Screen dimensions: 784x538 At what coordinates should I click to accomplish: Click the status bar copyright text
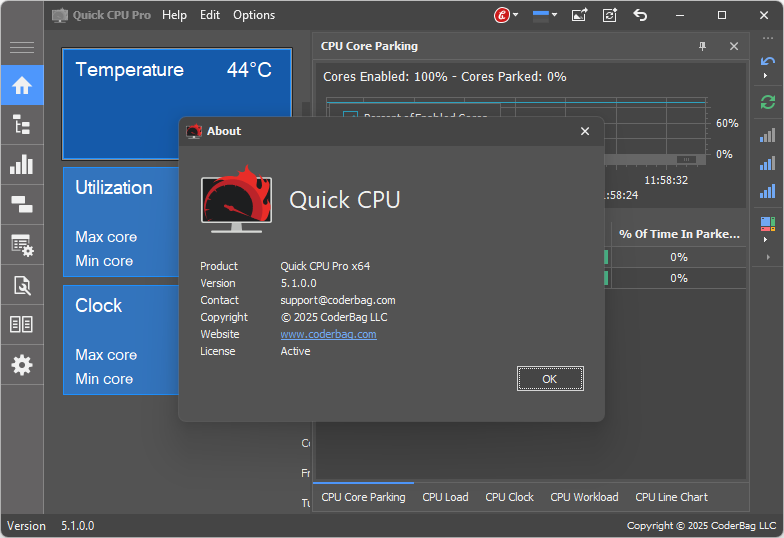(701, 526)
